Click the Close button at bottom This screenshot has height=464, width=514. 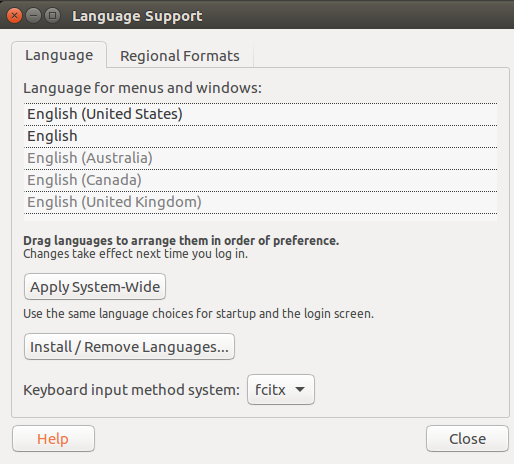coord(467,439)
